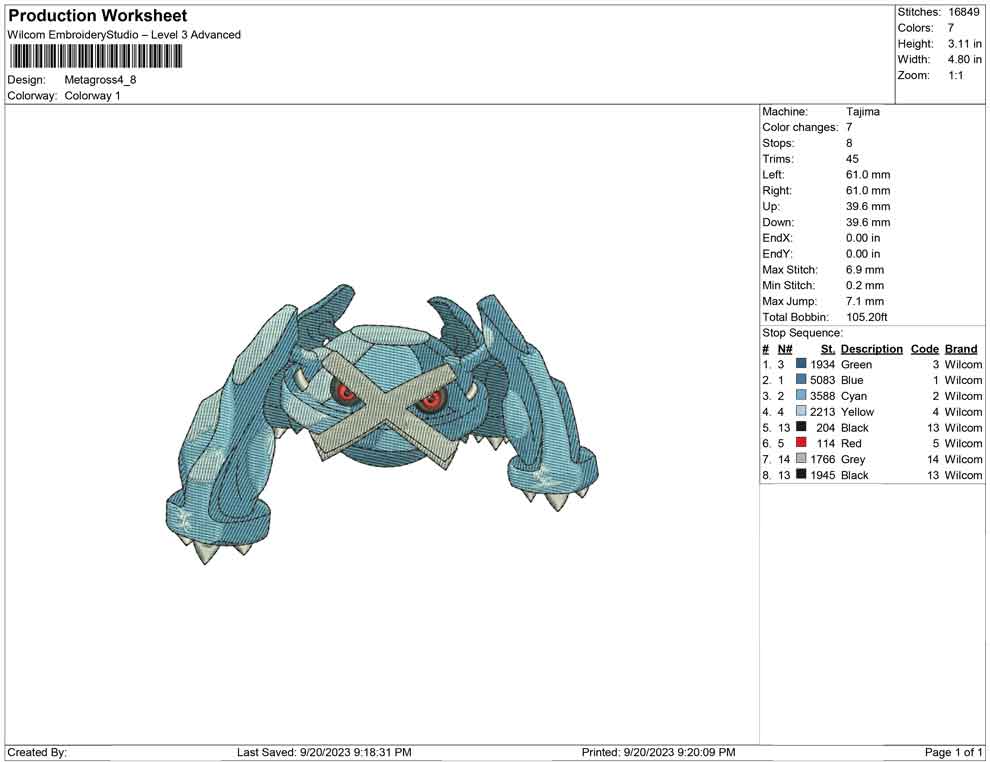Click the red swatch for stop 6
The width and height of the screenshot is (990, 762).
(x=801, y=443)
